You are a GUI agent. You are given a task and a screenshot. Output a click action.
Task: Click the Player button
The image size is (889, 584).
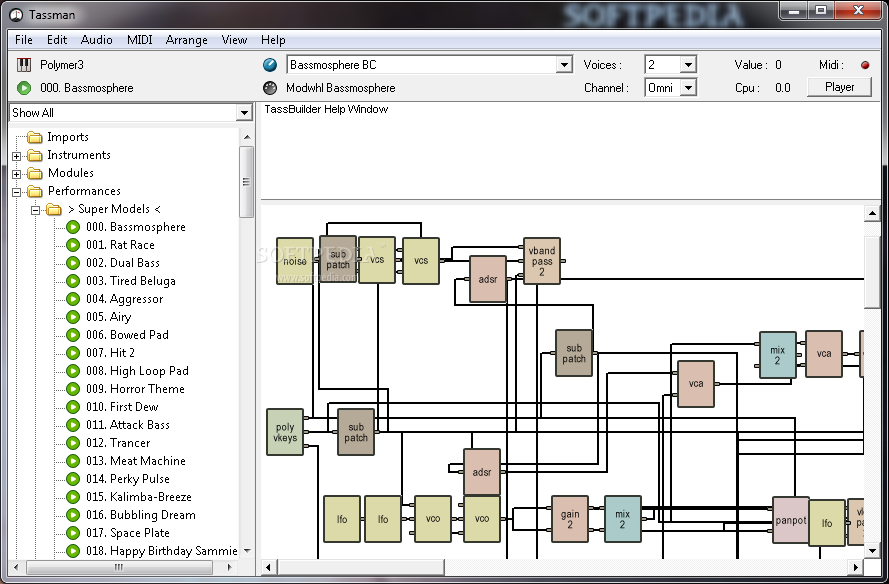coord(839,87)
